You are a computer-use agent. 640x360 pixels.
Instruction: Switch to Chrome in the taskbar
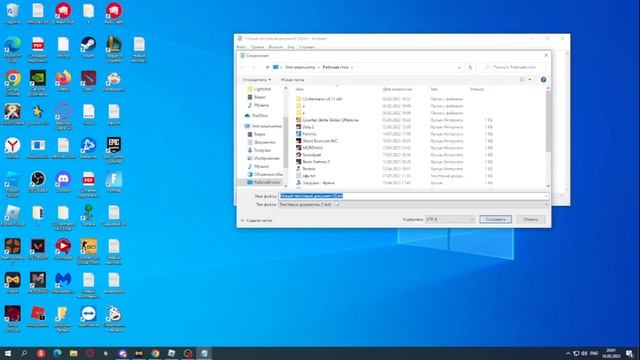point(155,353)
